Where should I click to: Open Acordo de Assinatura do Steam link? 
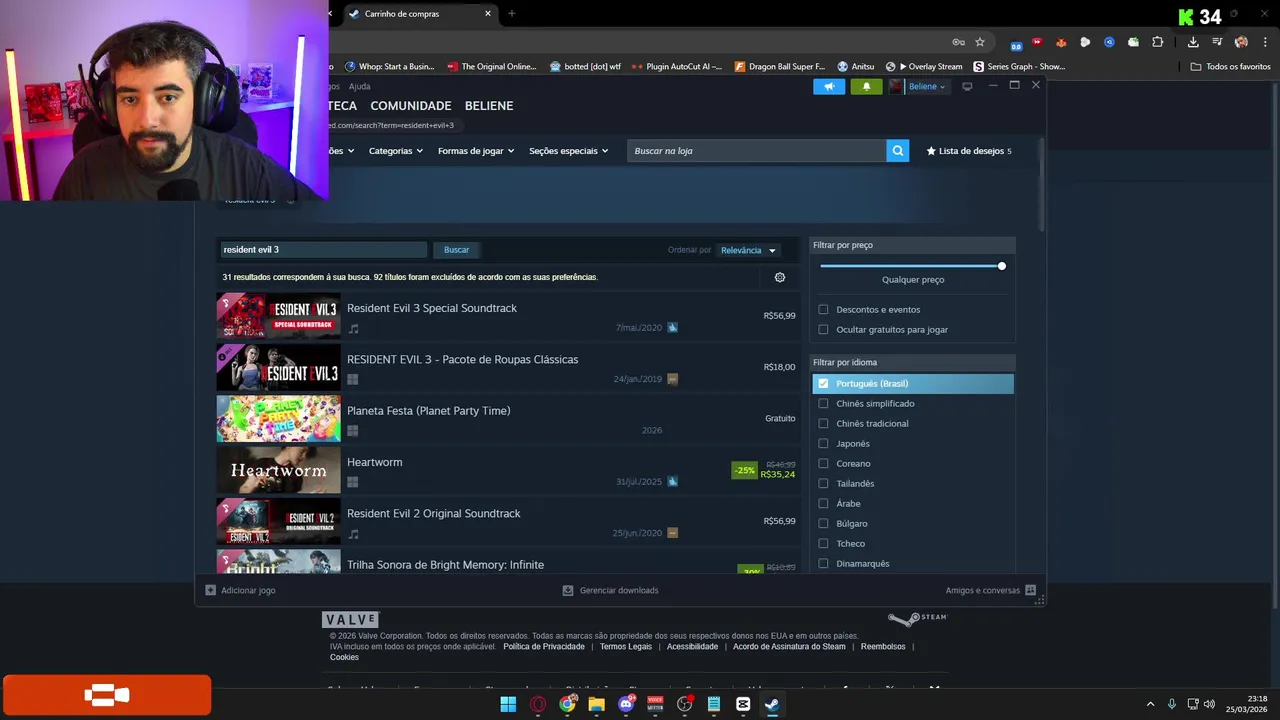click(x=789, y=647)
